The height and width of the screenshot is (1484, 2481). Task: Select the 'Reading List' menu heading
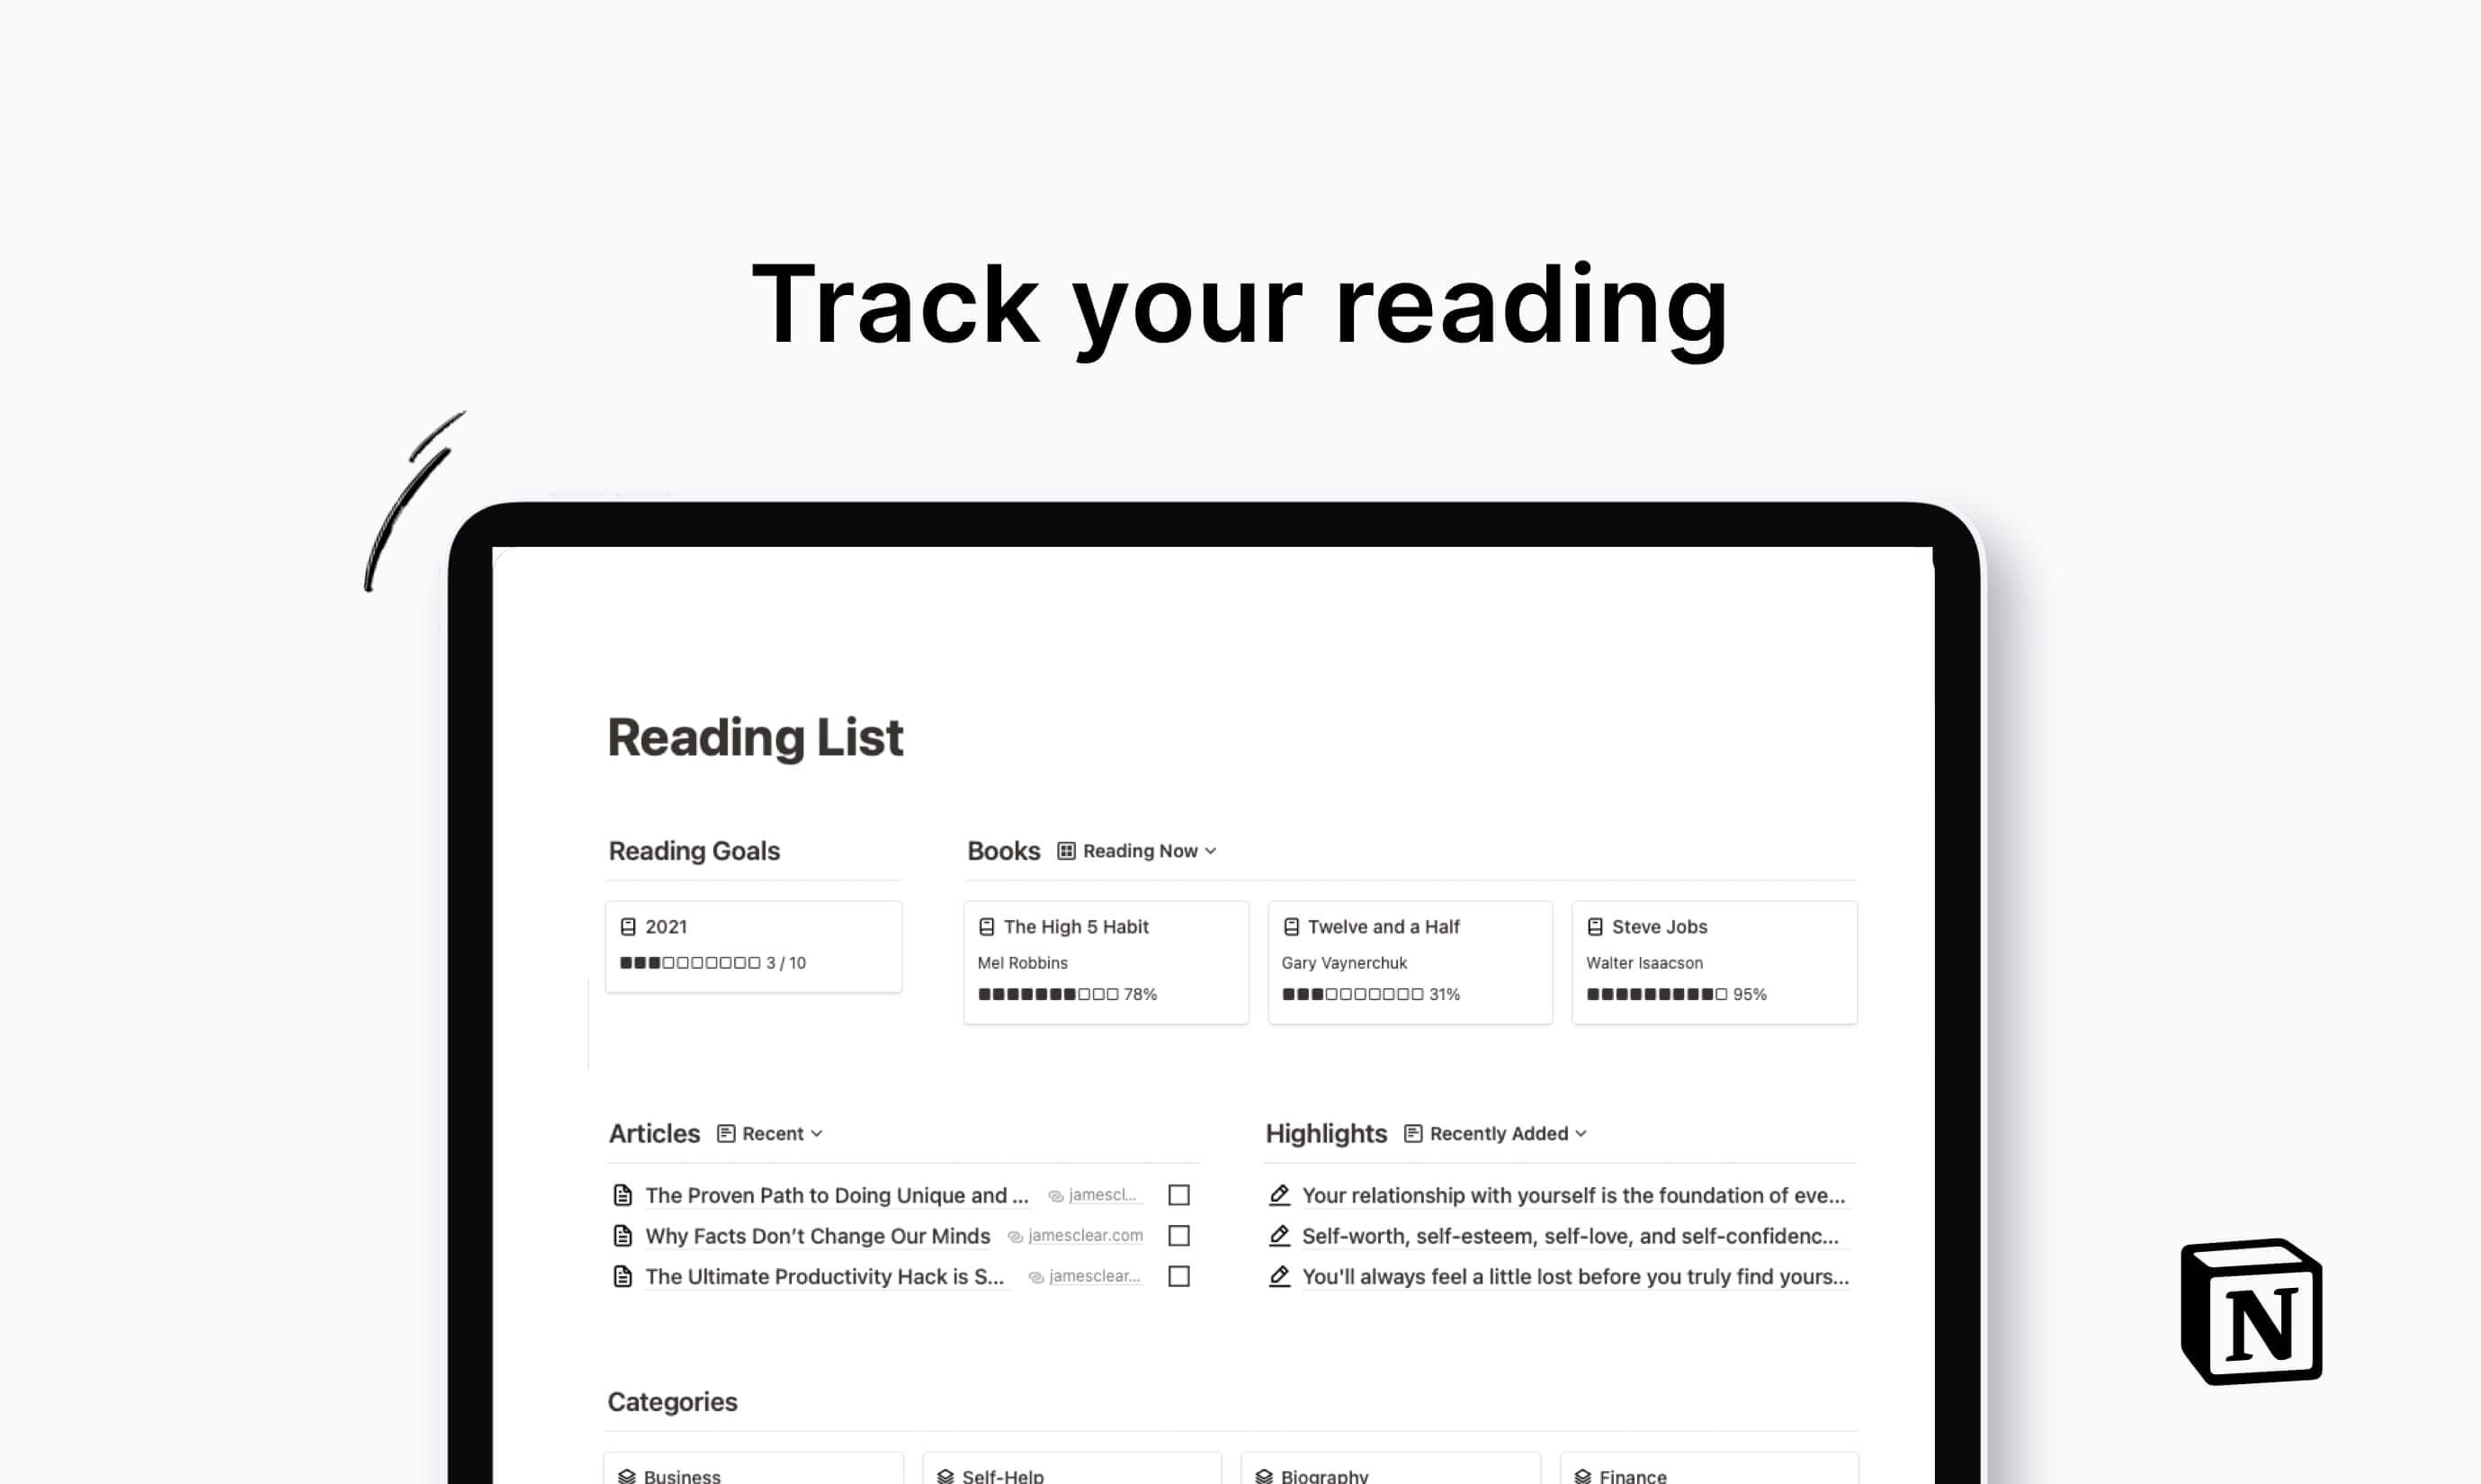click(x=755, y=737)
